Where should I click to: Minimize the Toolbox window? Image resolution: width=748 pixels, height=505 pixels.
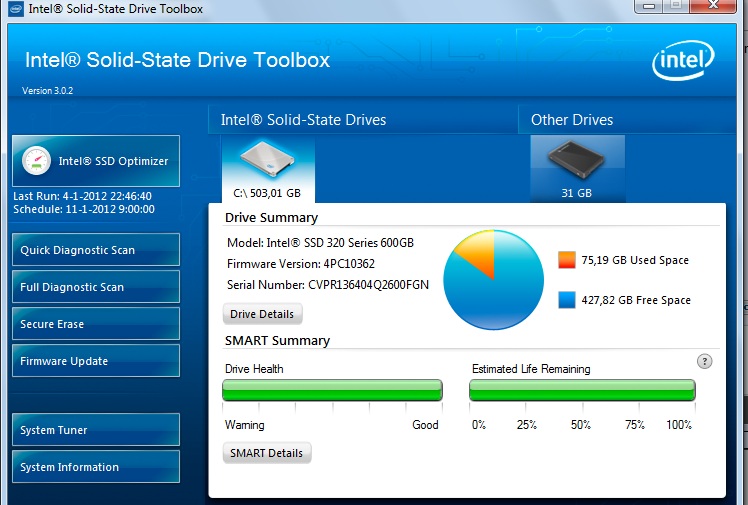(x=649, y=6)
